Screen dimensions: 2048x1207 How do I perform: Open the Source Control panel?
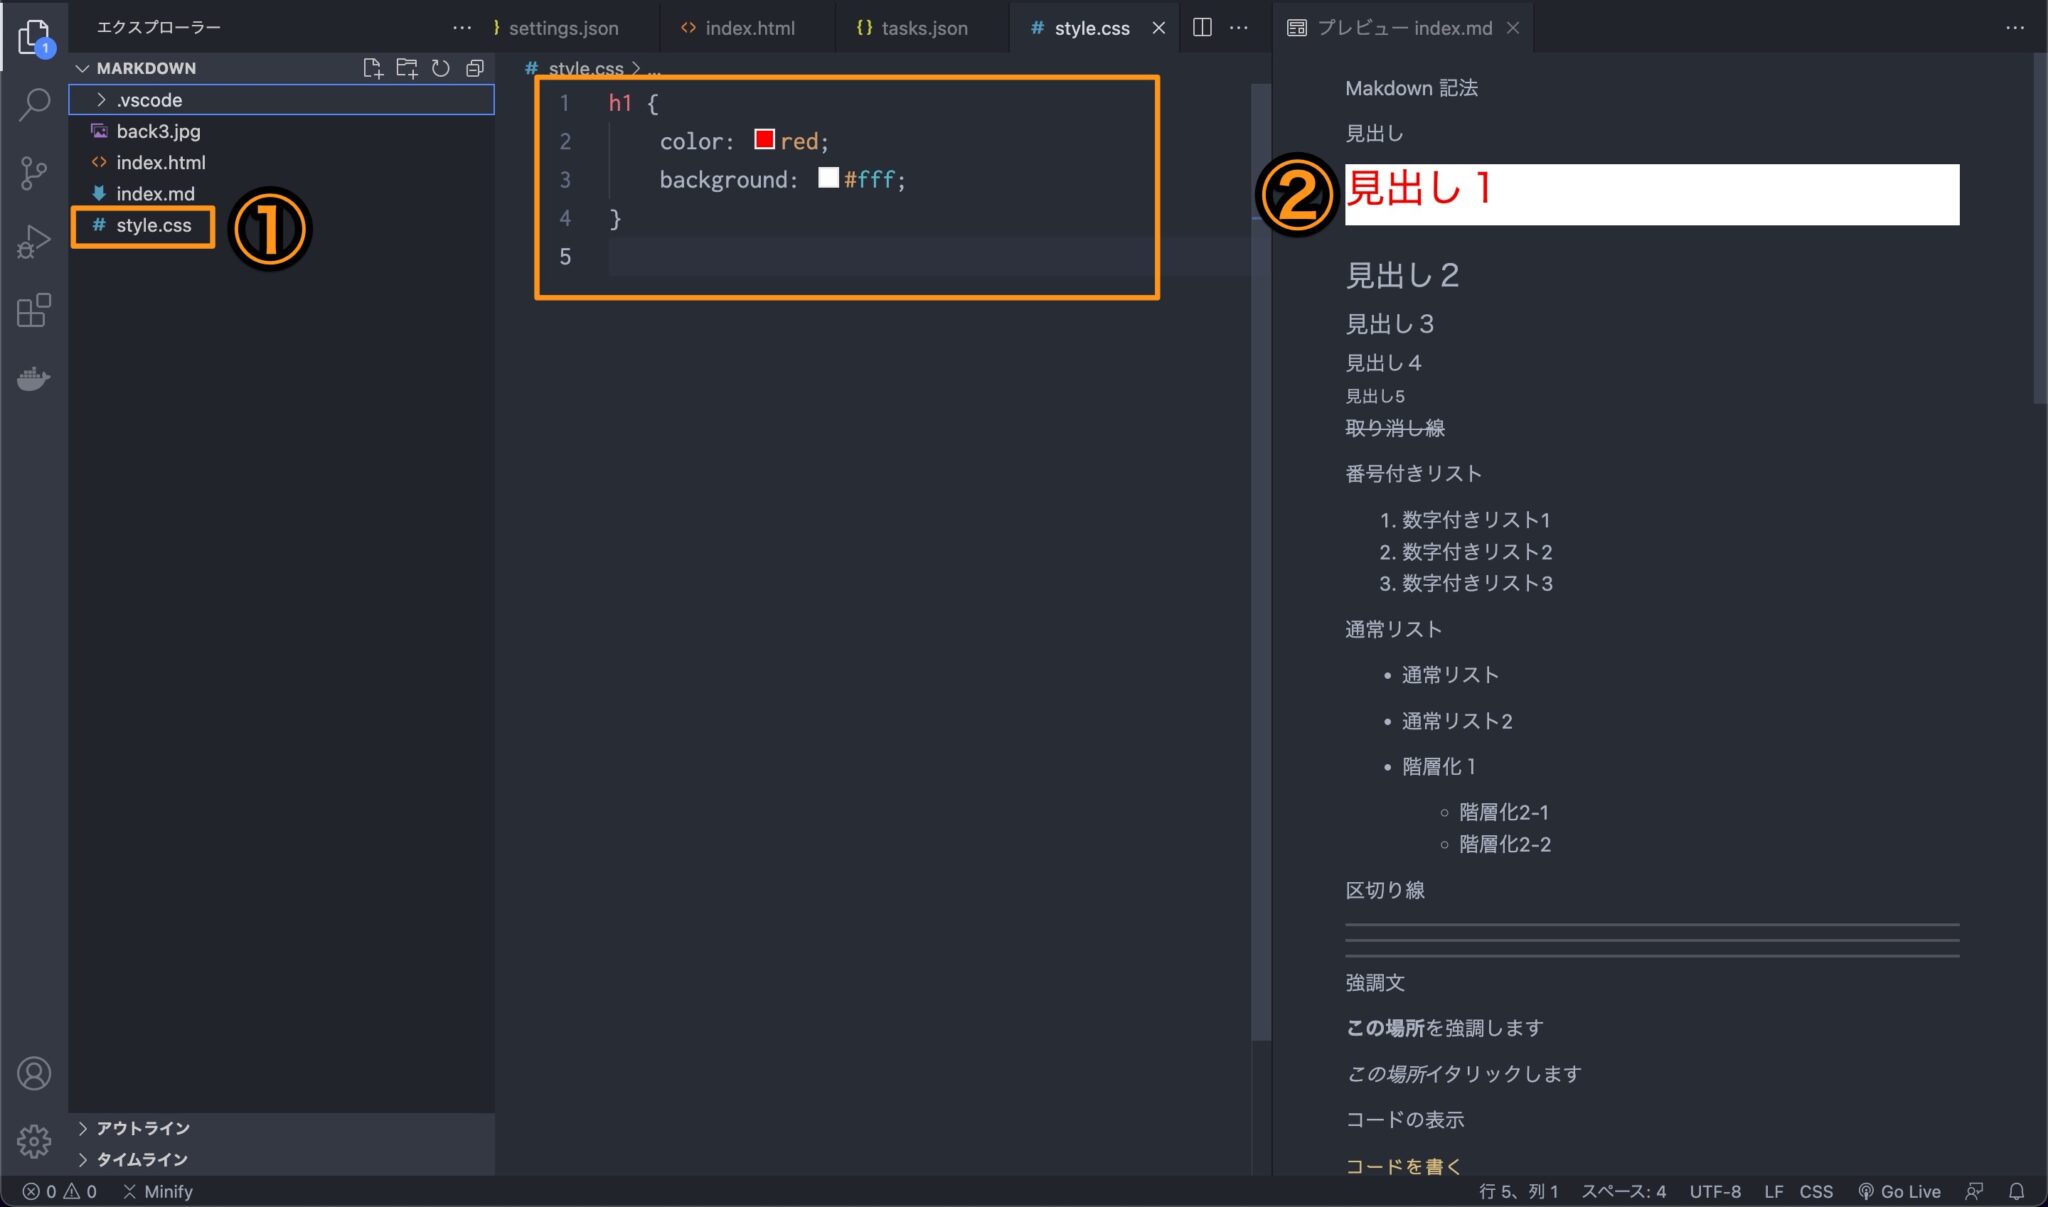pos(34,172)
